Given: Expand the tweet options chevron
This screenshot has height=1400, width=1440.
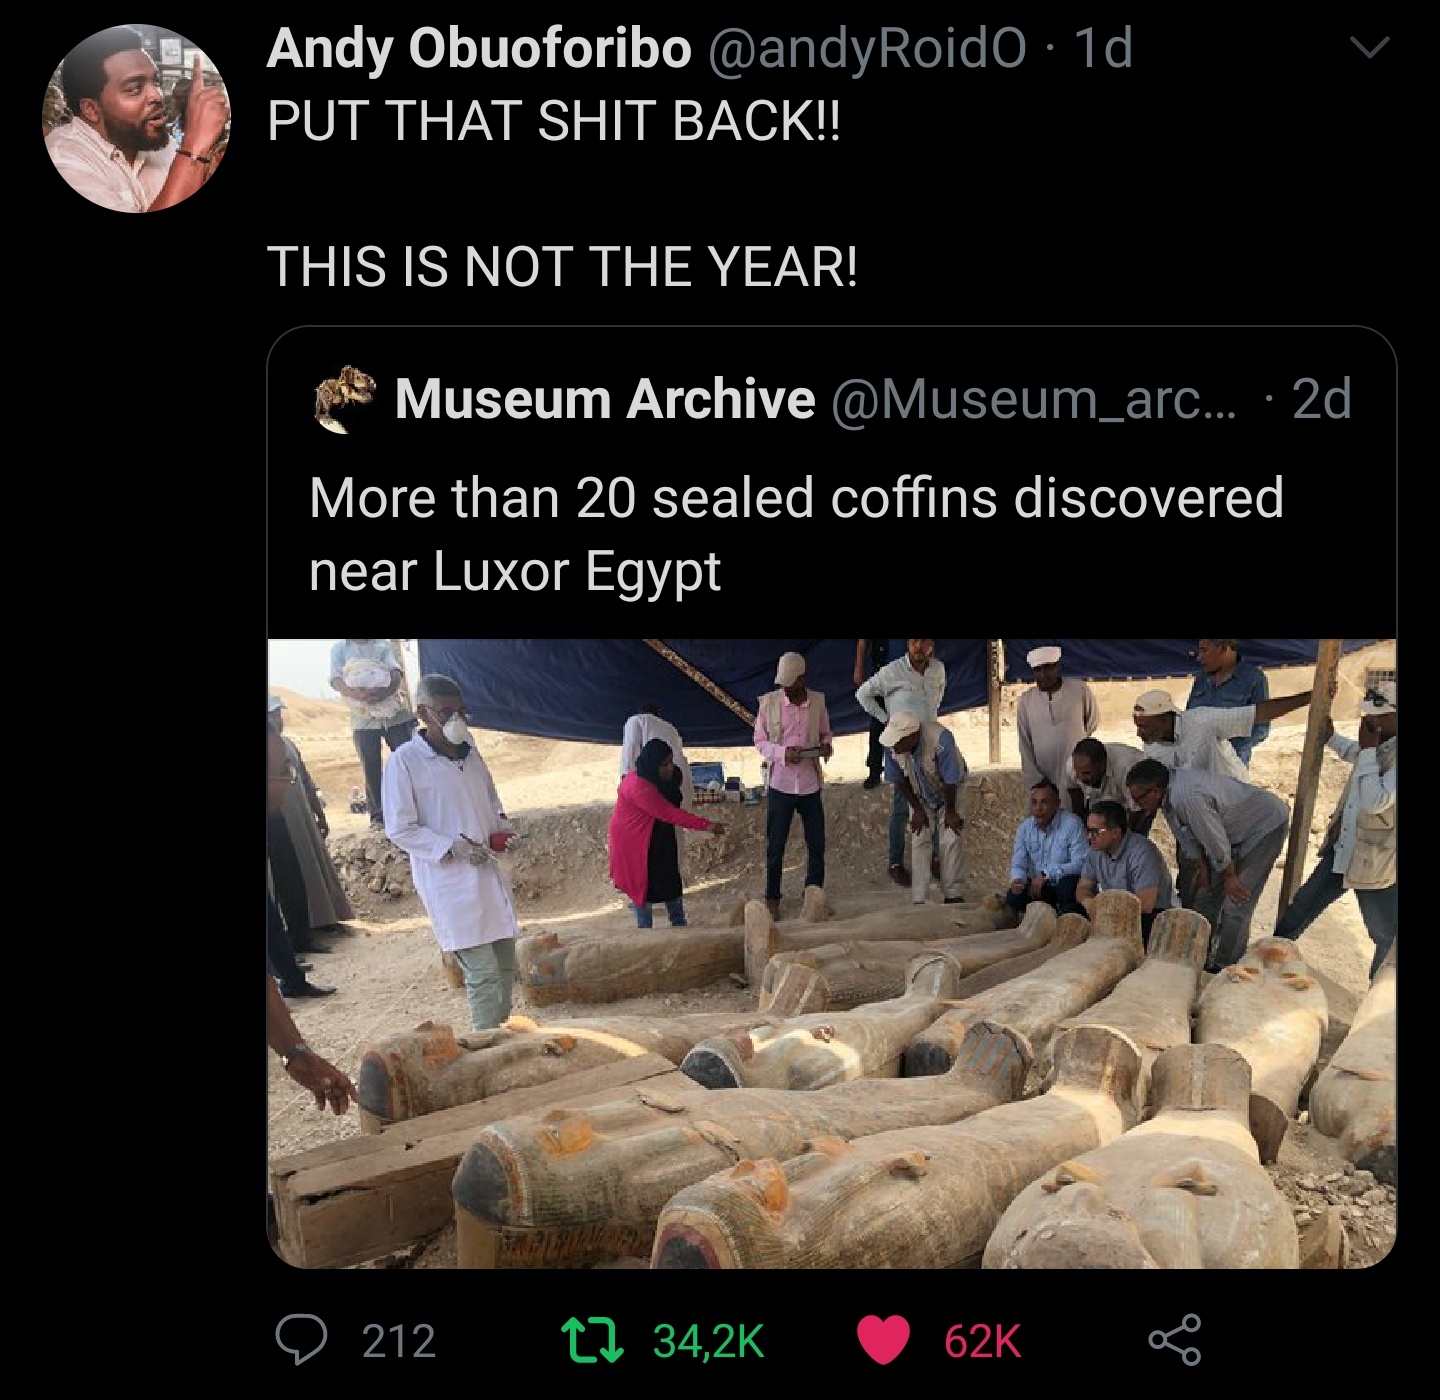Looking at the screenshot, I should [x=1369, y=47].
